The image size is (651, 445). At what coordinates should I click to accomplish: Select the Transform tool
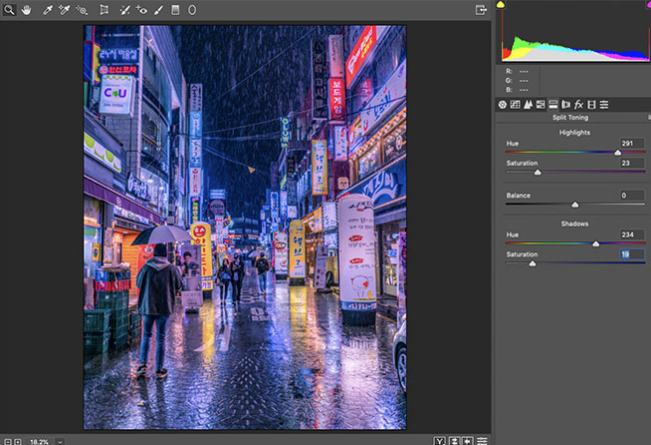click(104, 10)
